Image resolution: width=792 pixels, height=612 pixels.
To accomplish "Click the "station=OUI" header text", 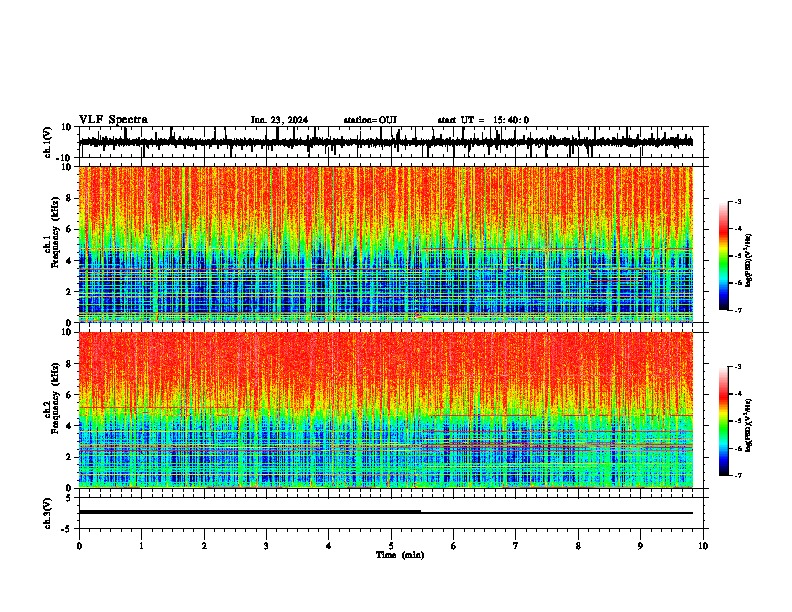I will pyautogui.click(x=370, y=120).
